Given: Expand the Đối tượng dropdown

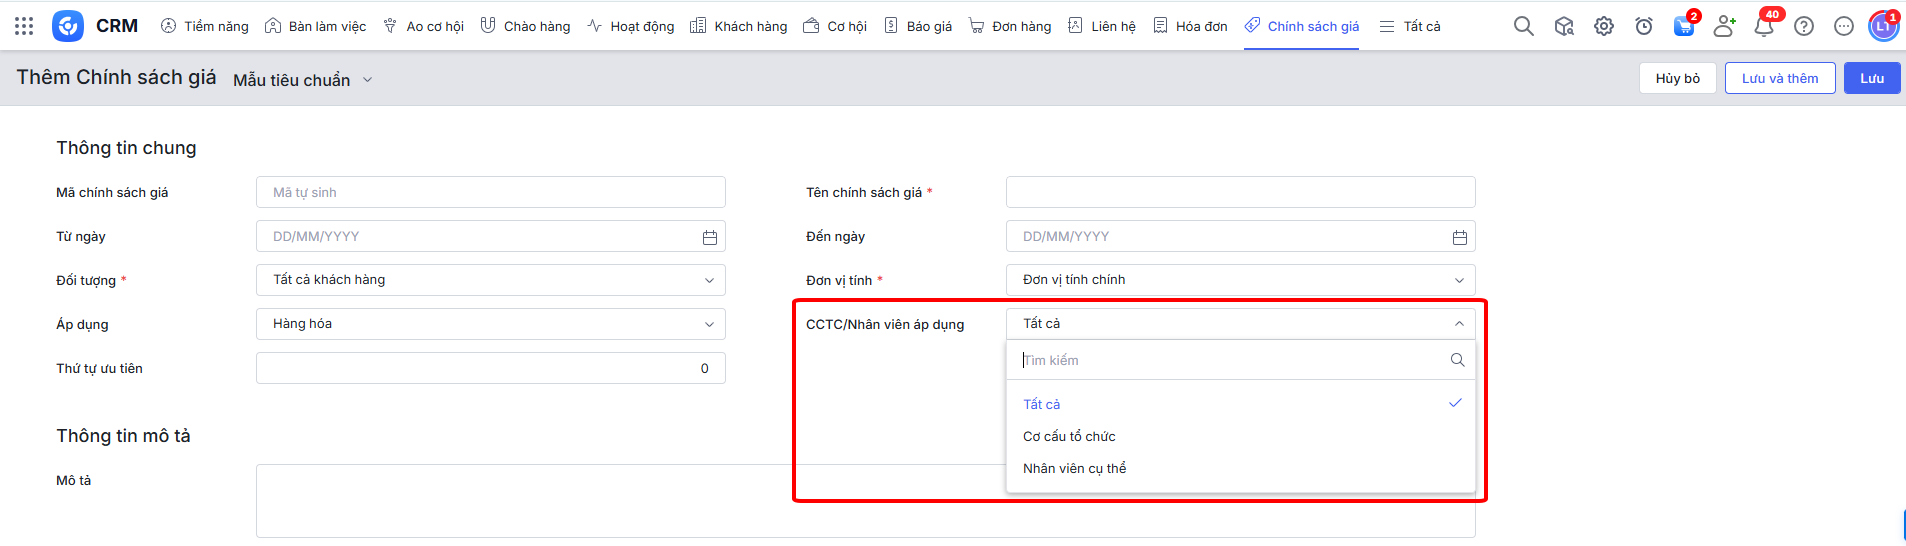Looking at the screenshot, I should pos(490,280).
